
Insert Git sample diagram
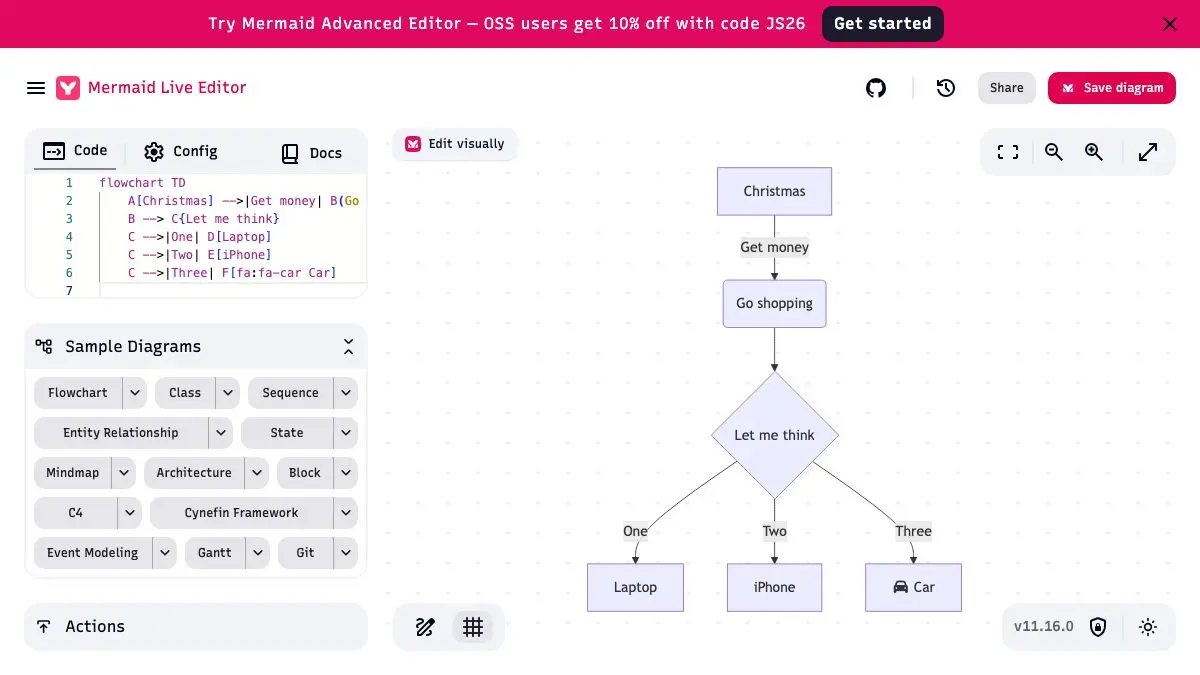305,553
